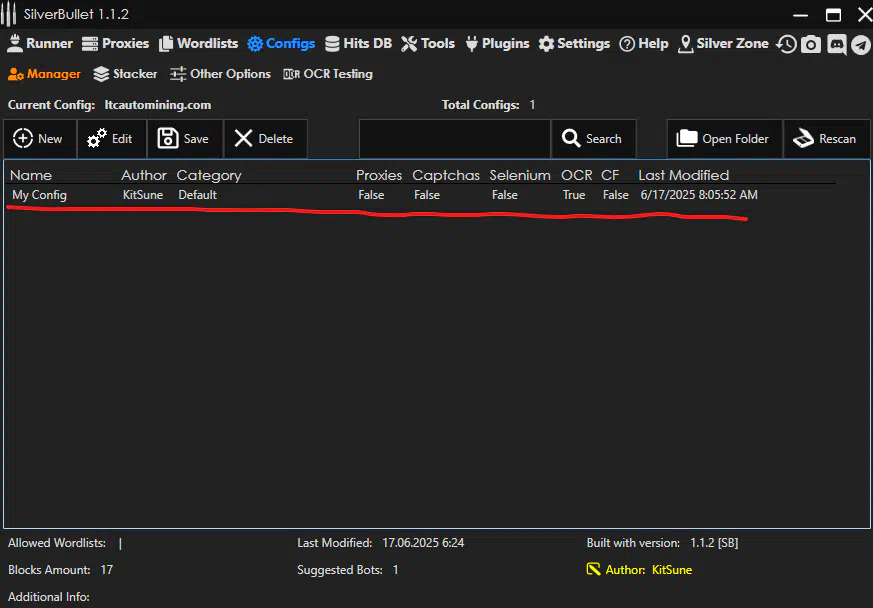Image resolution: width=873 pixels, height=608 pixels.
Task: Click the Search button
Action: pos(594,139)
